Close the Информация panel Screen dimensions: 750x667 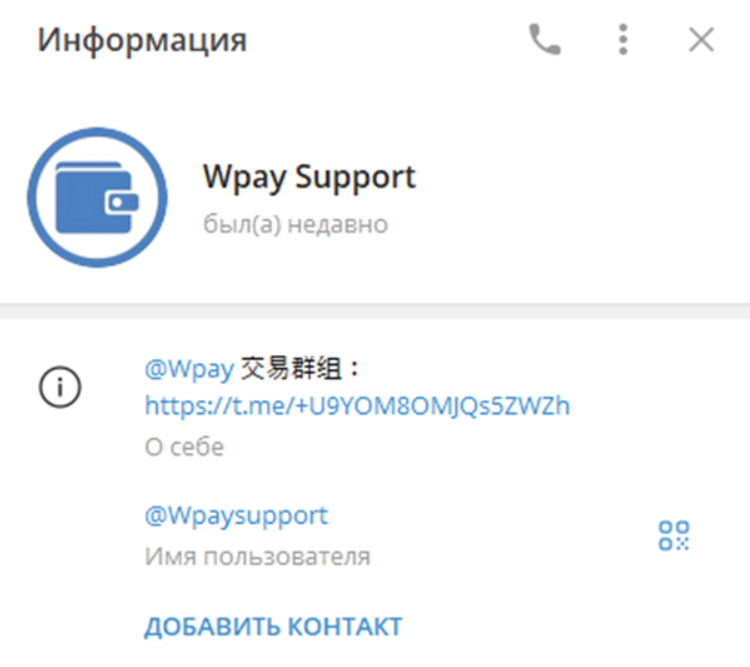coord(701,39)
